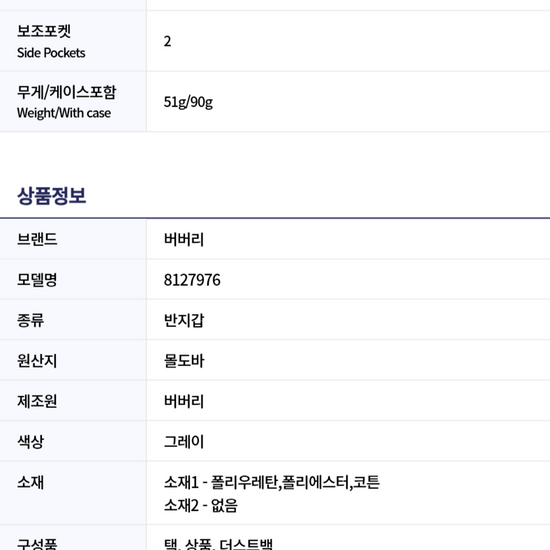Image resolution: width=550 pixels, height=550 pixels.
Task: Select the 종류 row label
Action: point(31,320)
